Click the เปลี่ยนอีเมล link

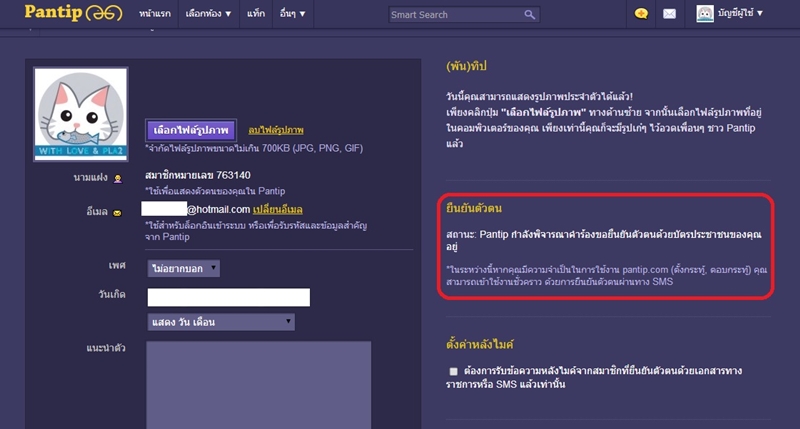tap(278, 210)
